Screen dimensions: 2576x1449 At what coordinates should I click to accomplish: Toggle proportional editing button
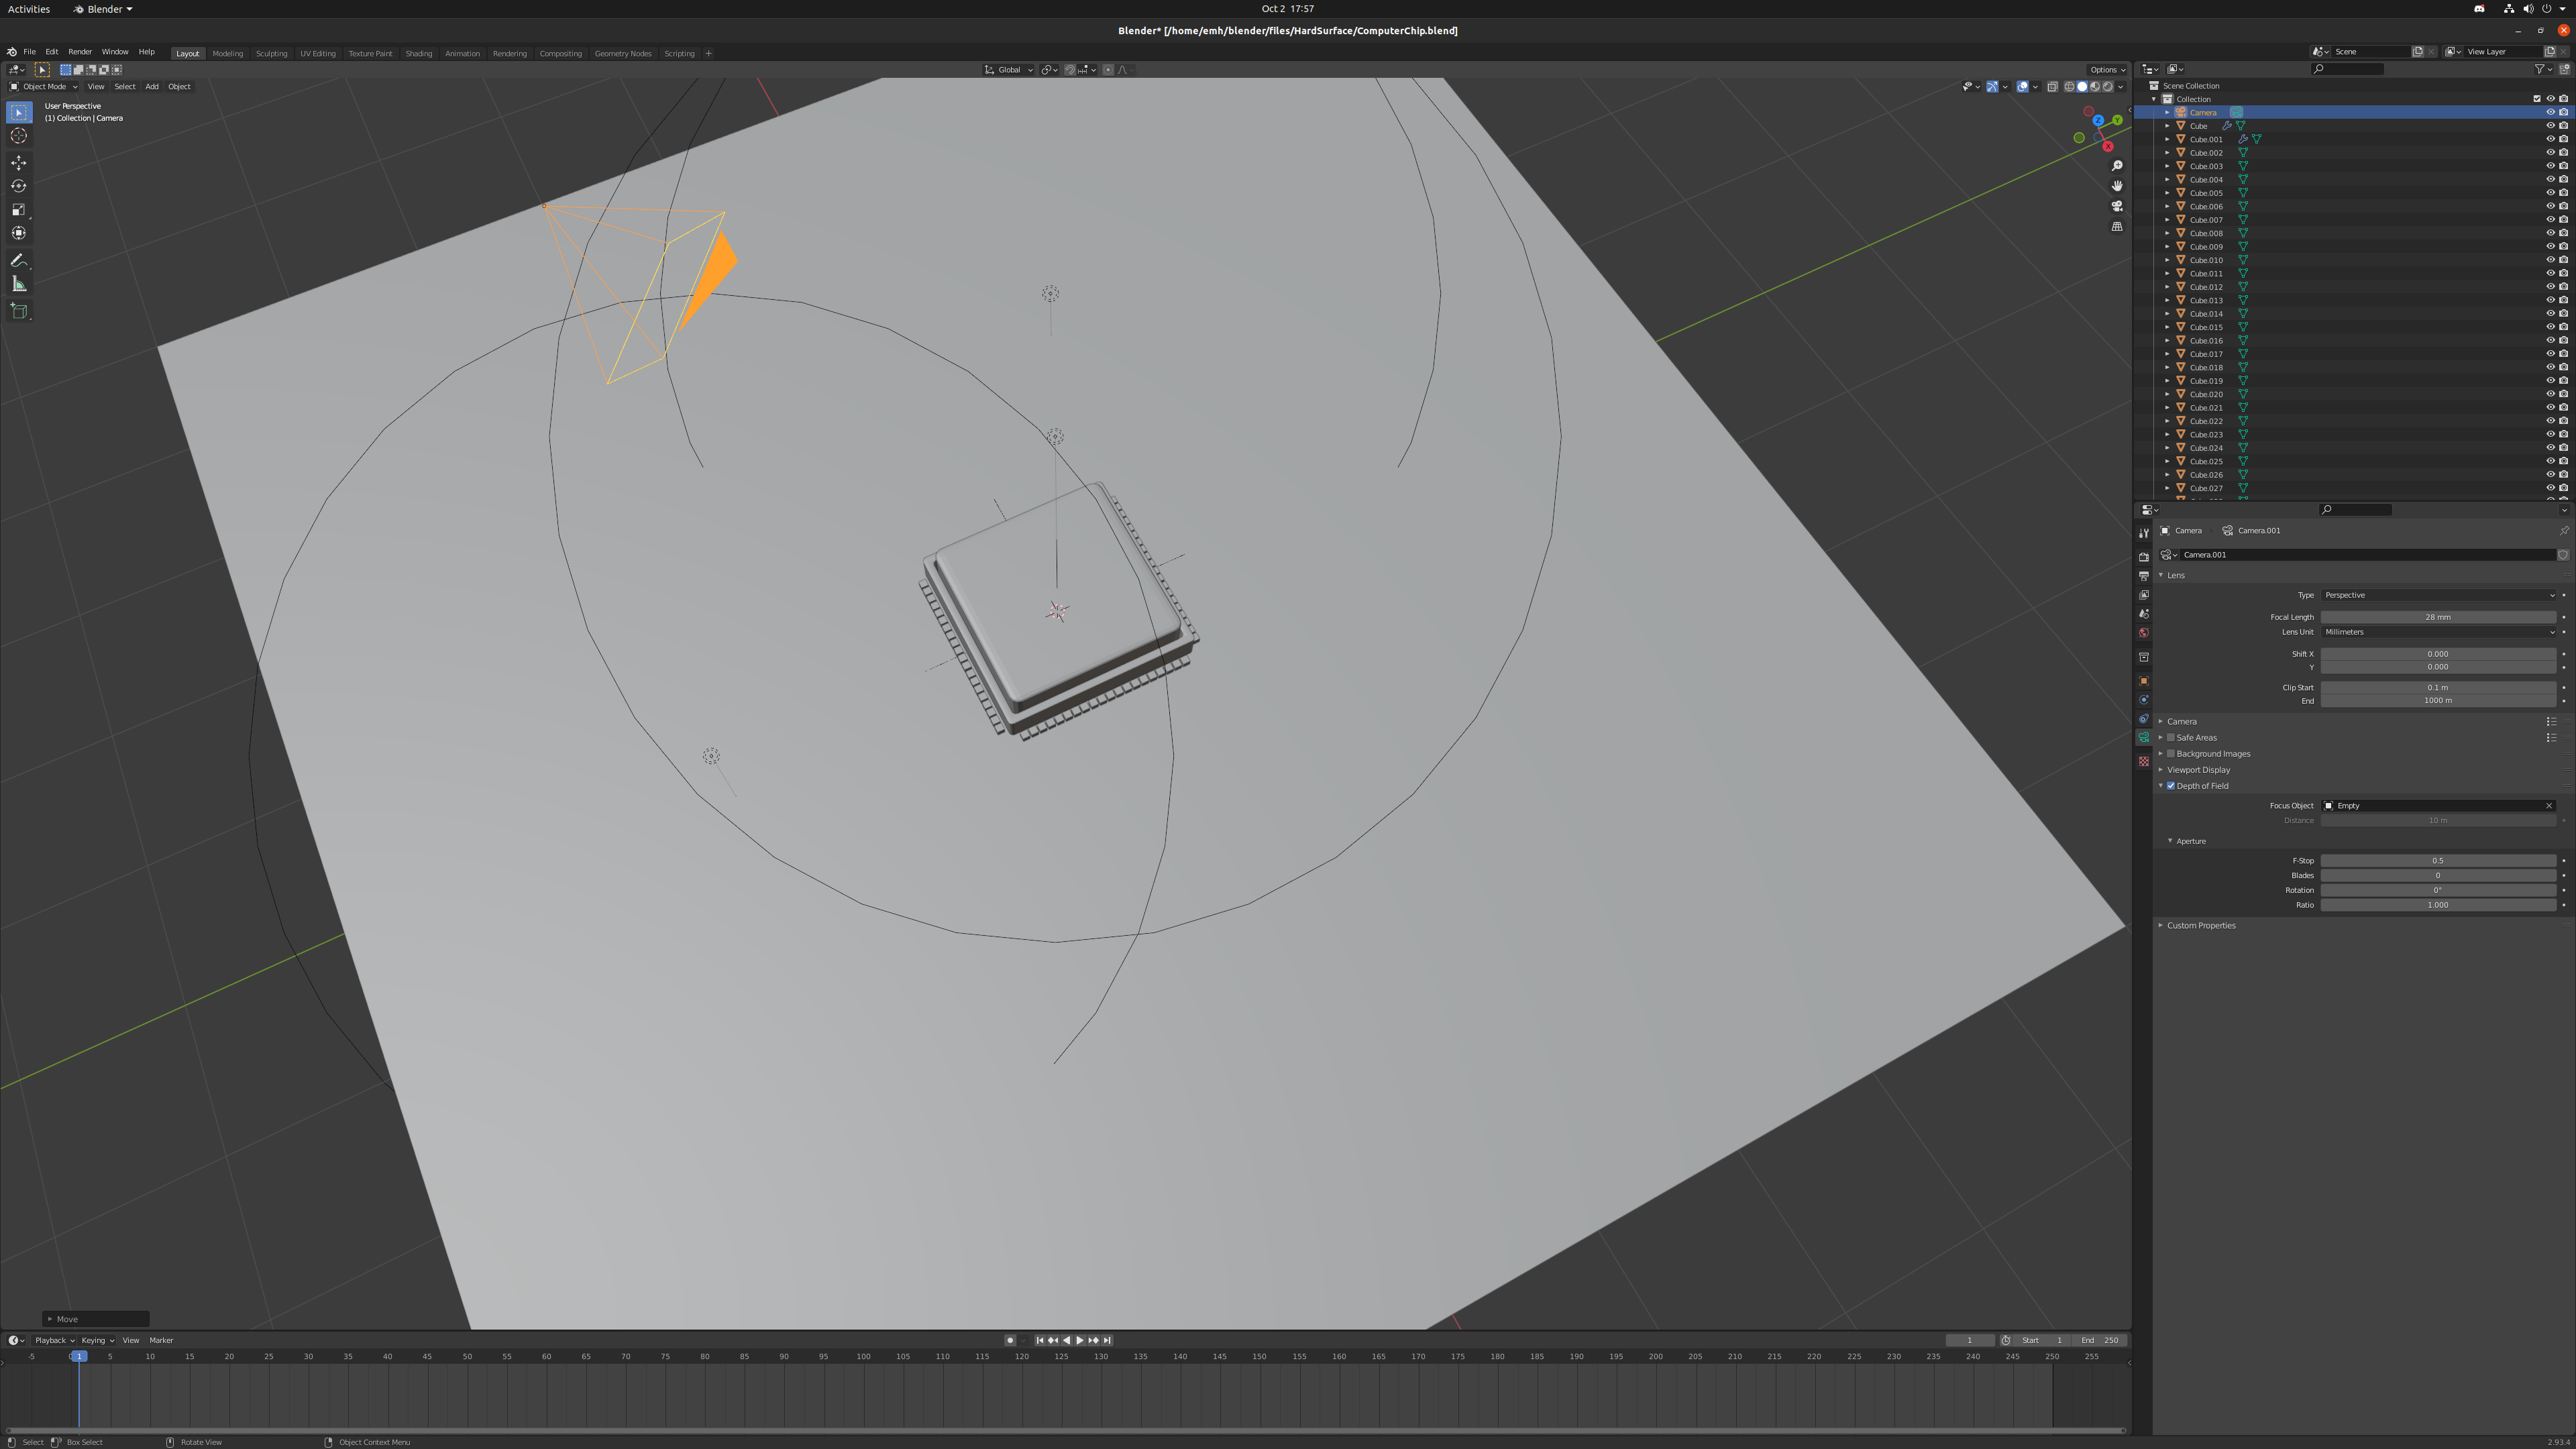[1108, 70]
